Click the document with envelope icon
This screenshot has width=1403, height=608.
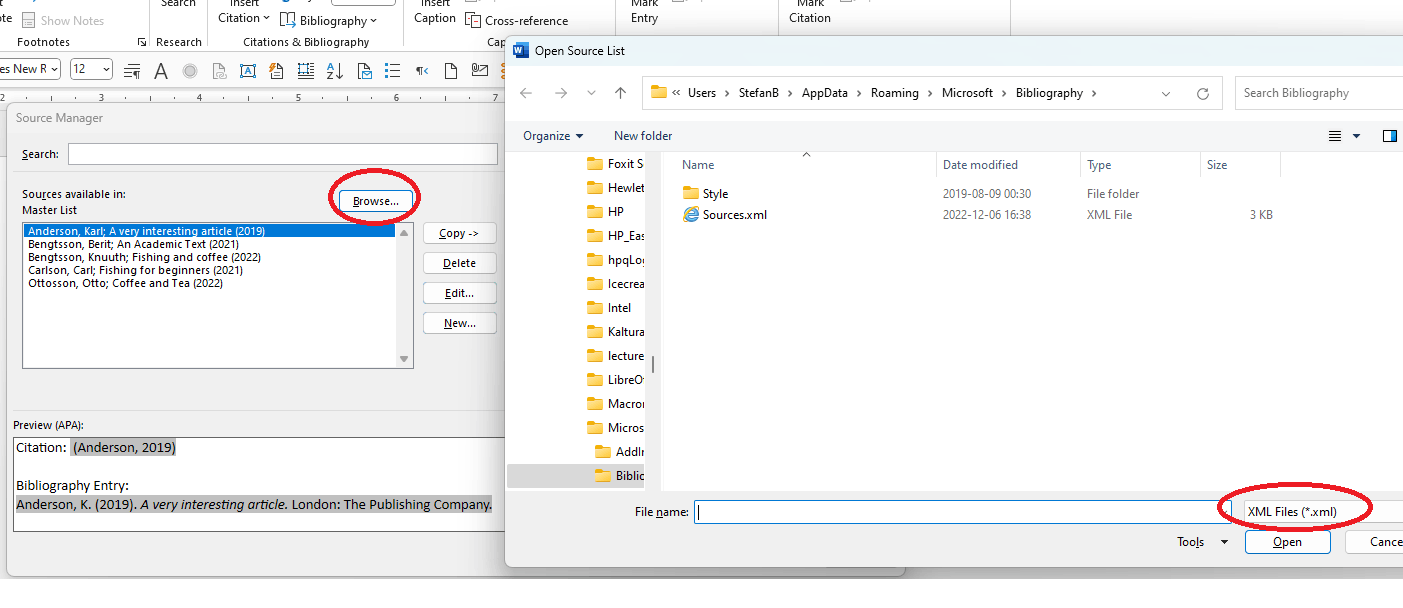point(364,70)
